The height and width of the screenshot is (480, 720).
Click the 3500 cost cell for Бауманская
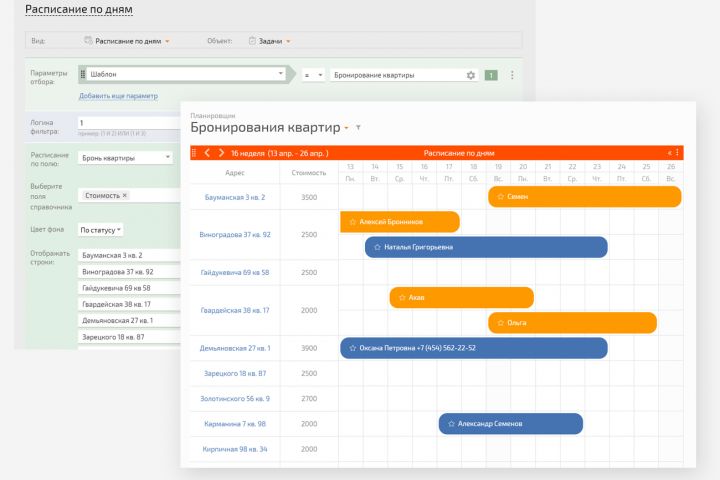309,197
